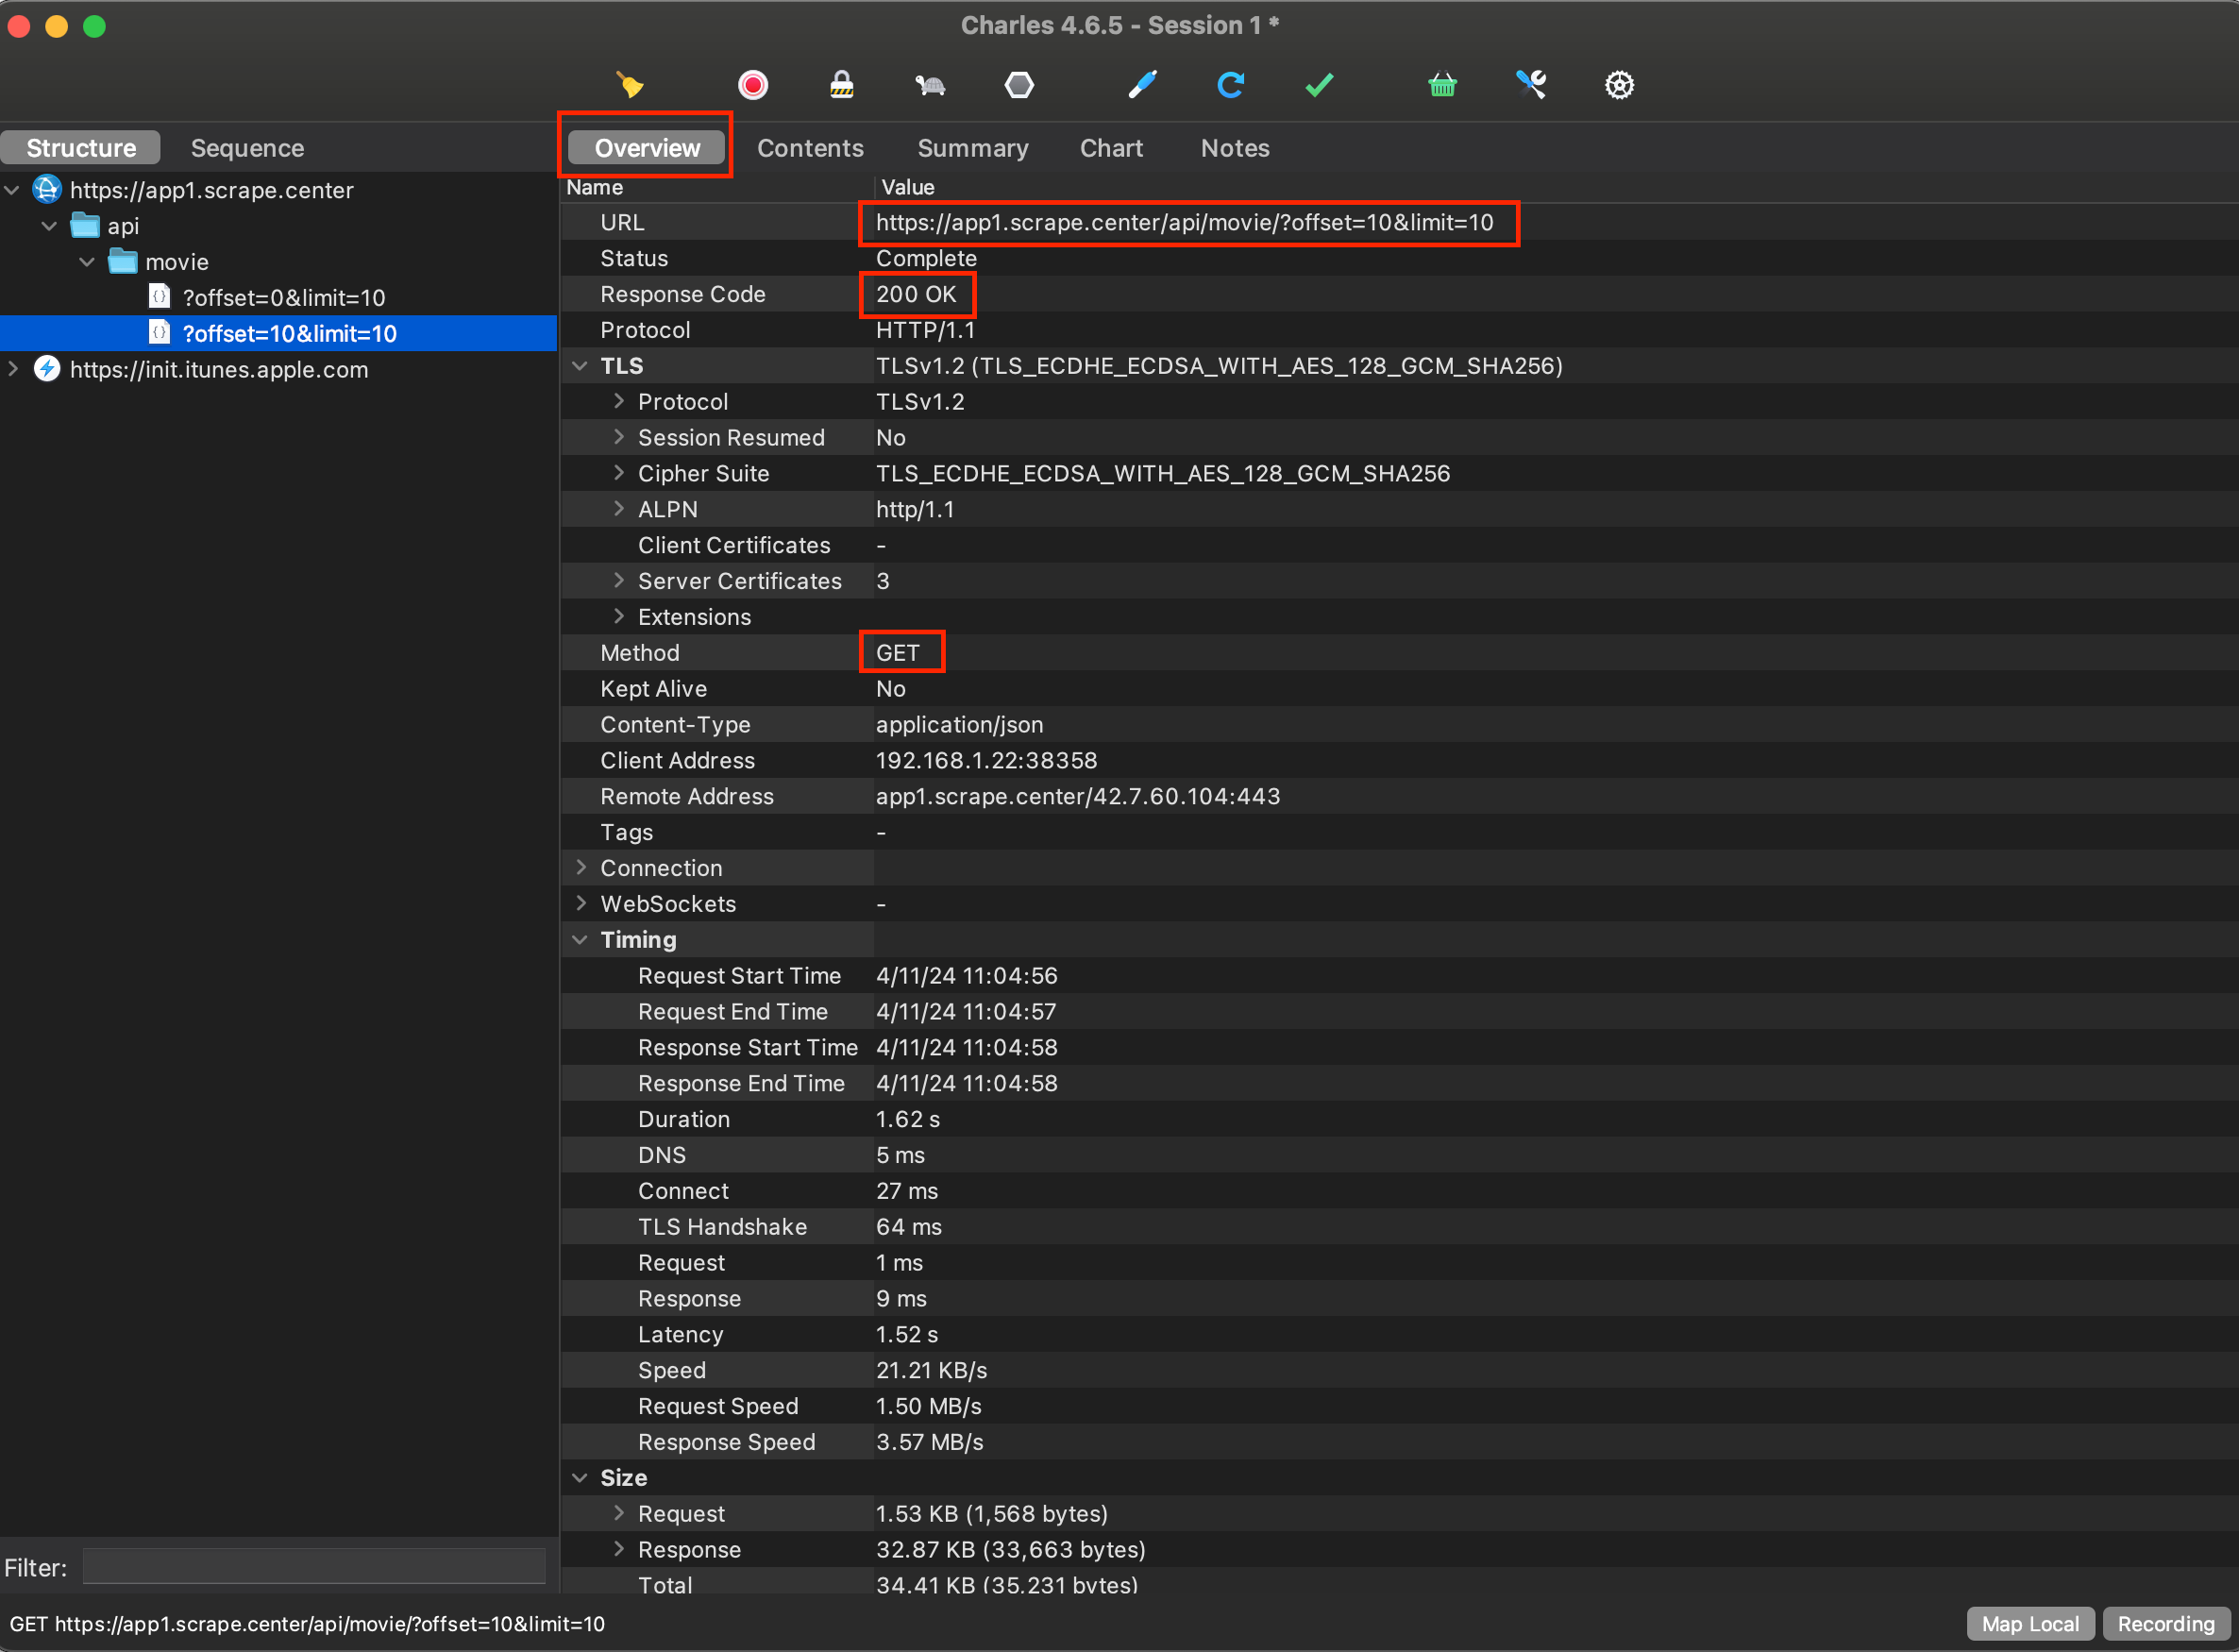Toggle SSL proxying padlock icon
Viewport: 2239px width, 1652px height.
(x=842, y=85)
